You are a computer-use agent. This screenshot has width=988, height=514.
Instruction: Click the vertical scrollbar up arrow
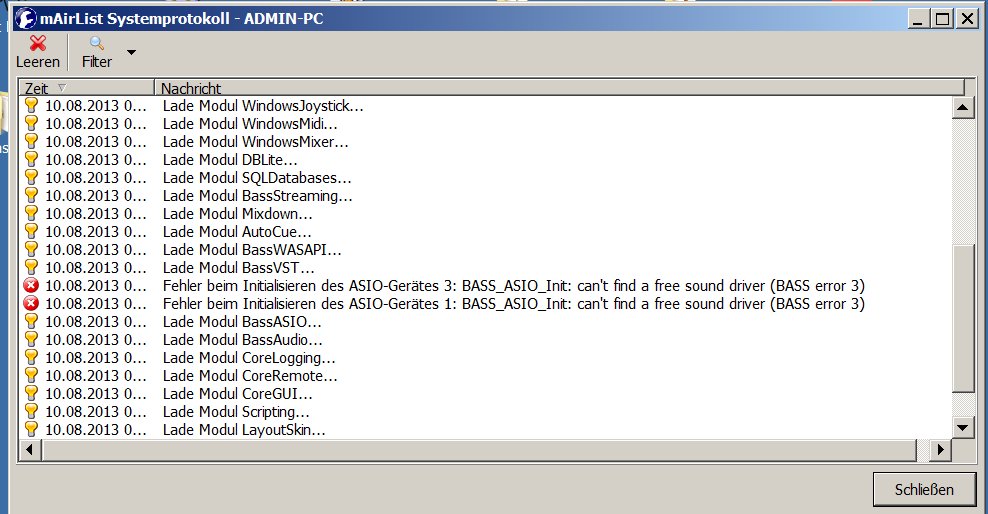pyautogui.click(x=962, y=108)
